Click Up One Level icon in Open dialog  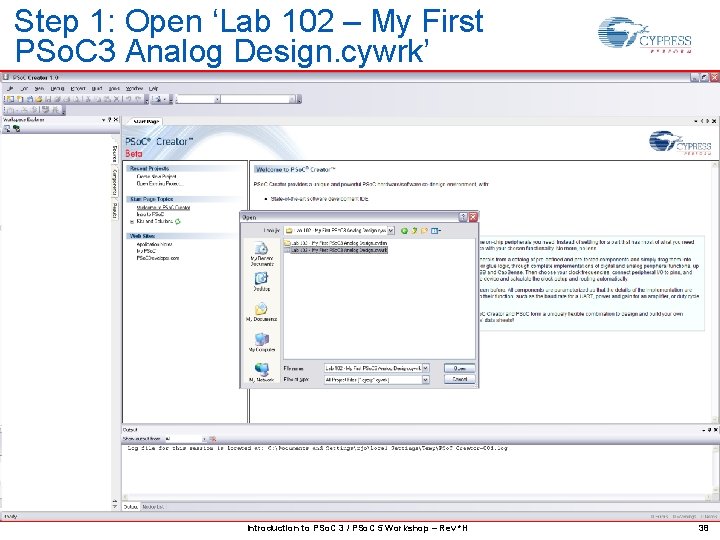click(x=414, y=231)
